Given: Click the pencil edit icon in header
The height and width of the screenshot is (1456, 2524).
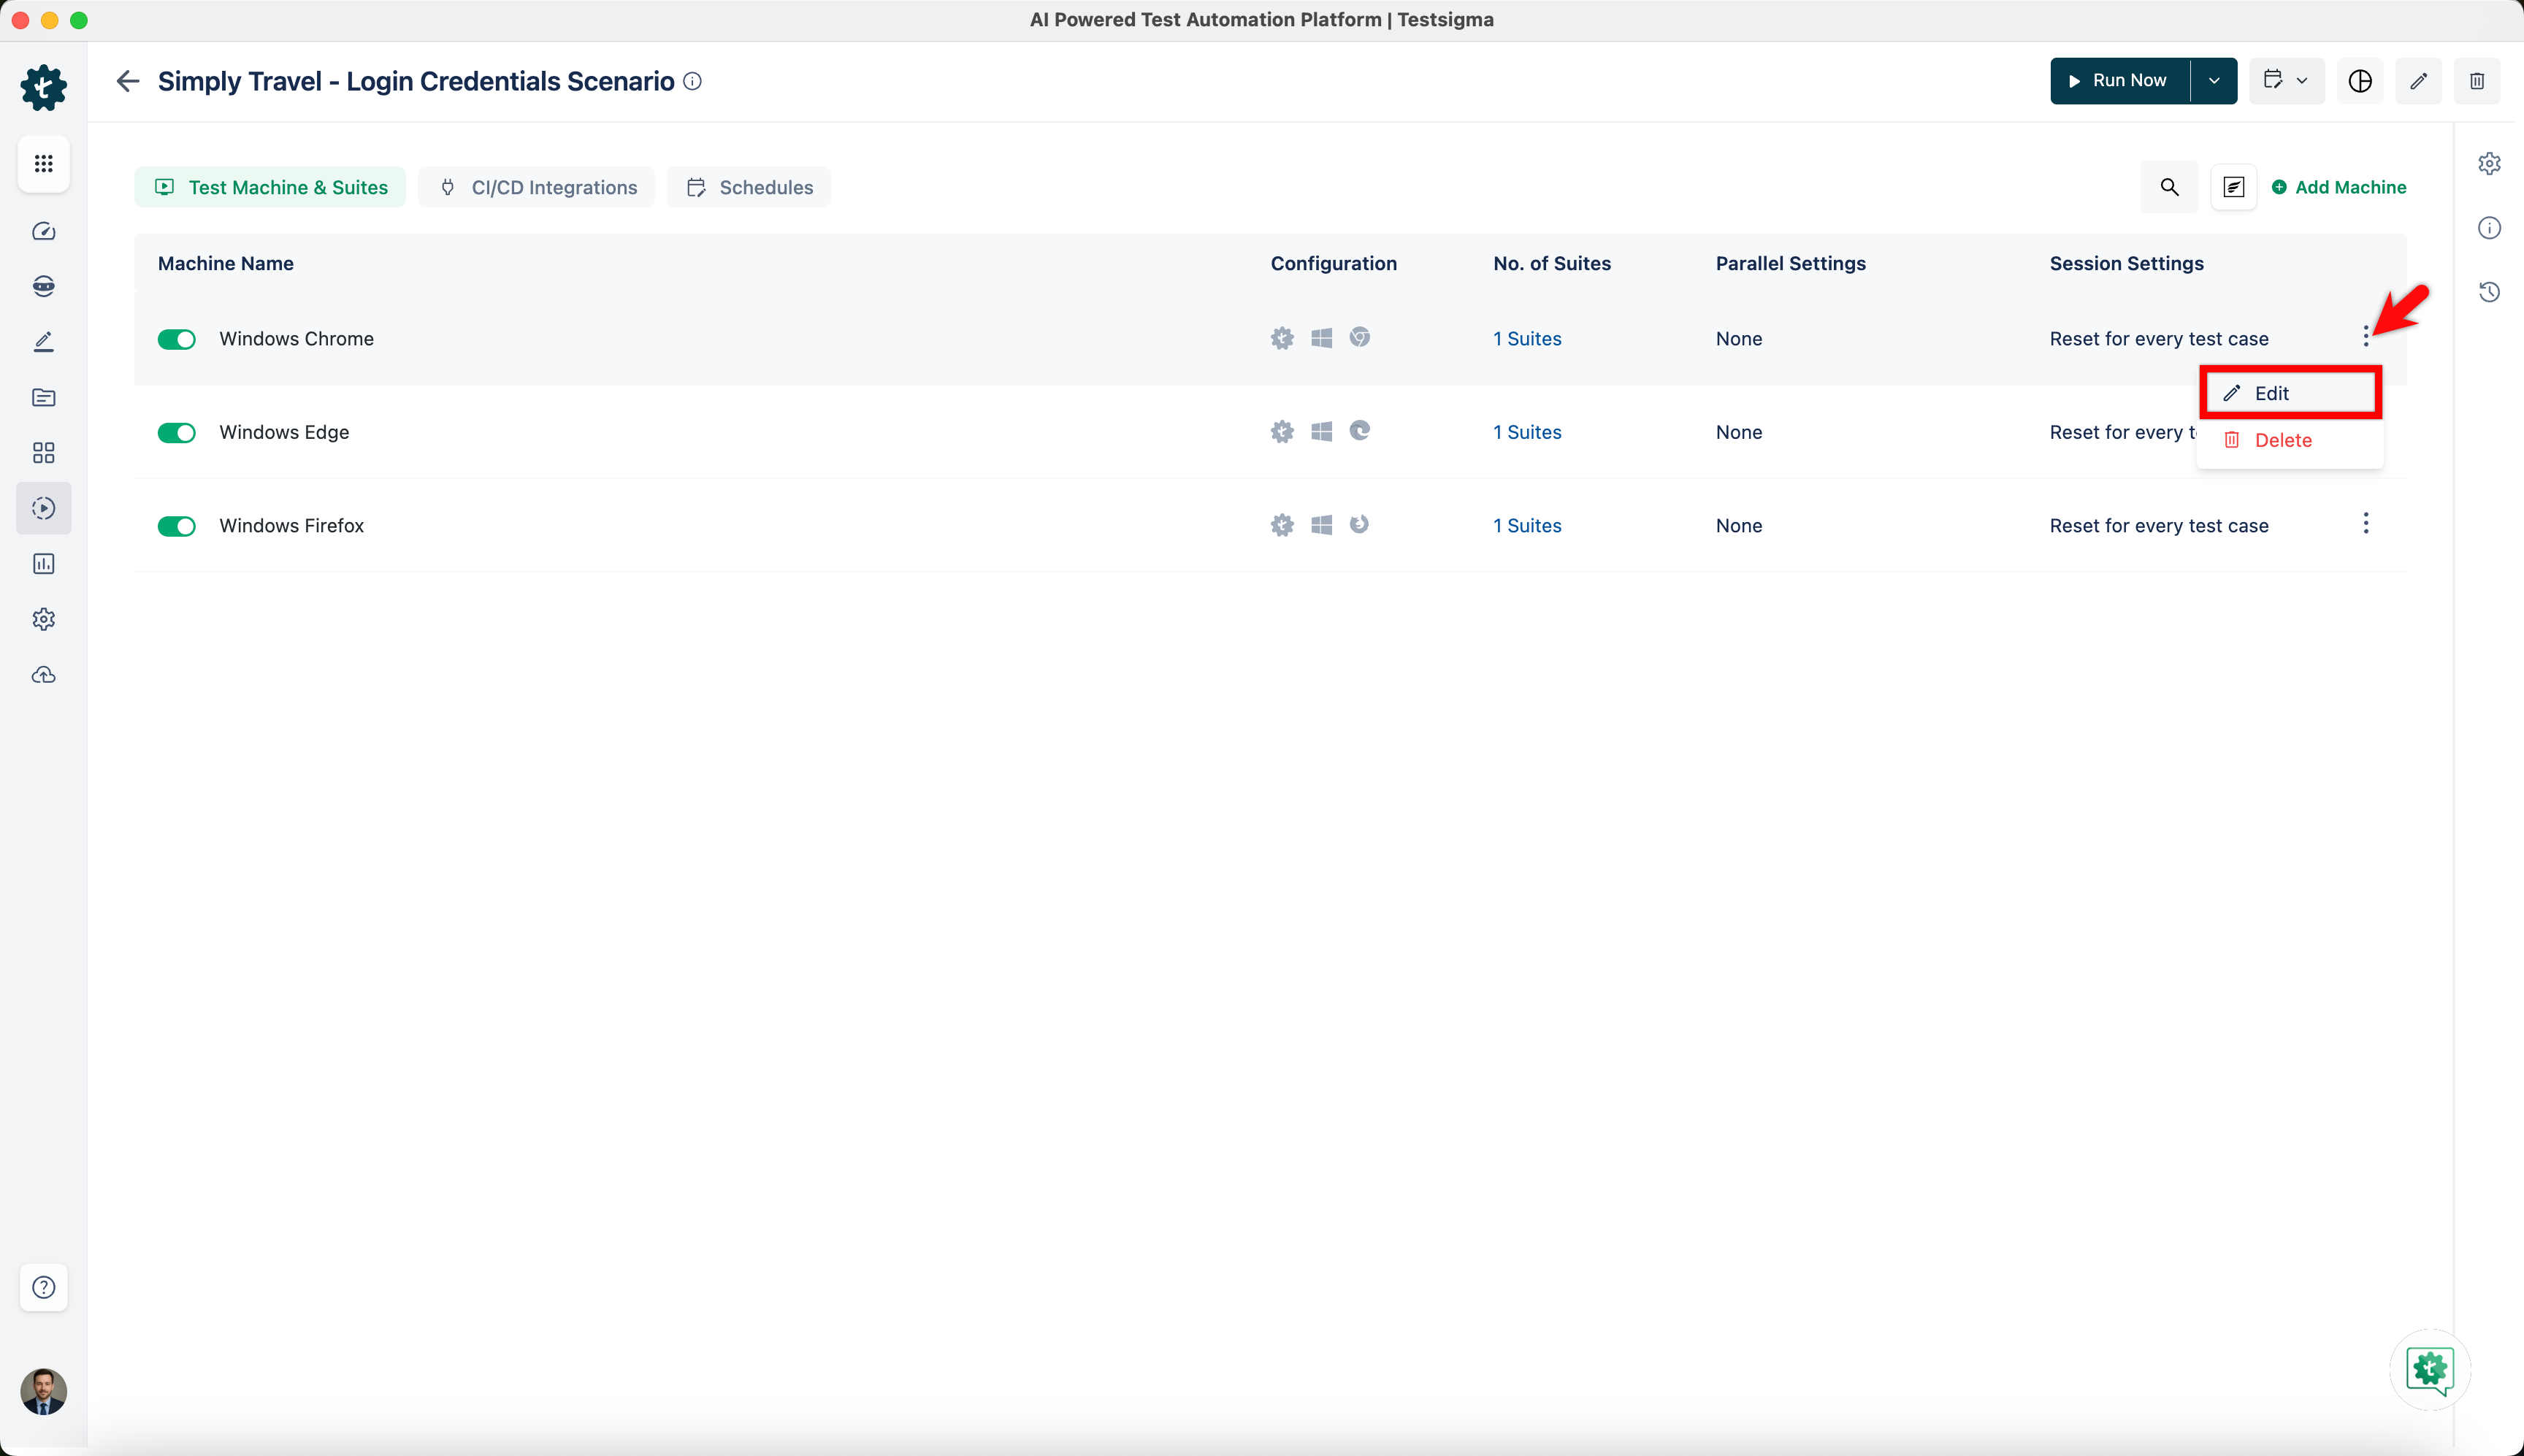Looking at the screenshot, I should (x=2418, y=81).
